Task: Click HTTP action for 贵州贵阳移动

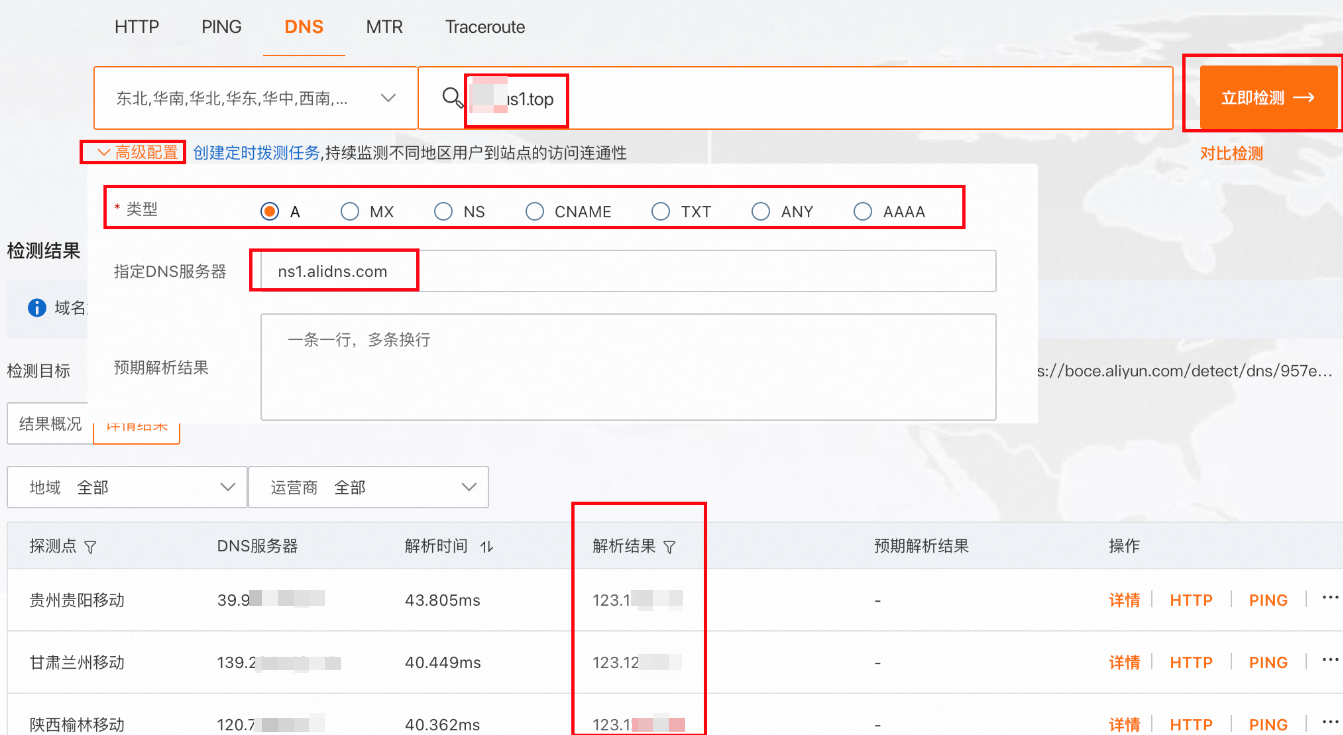Action: (1191, 600)
